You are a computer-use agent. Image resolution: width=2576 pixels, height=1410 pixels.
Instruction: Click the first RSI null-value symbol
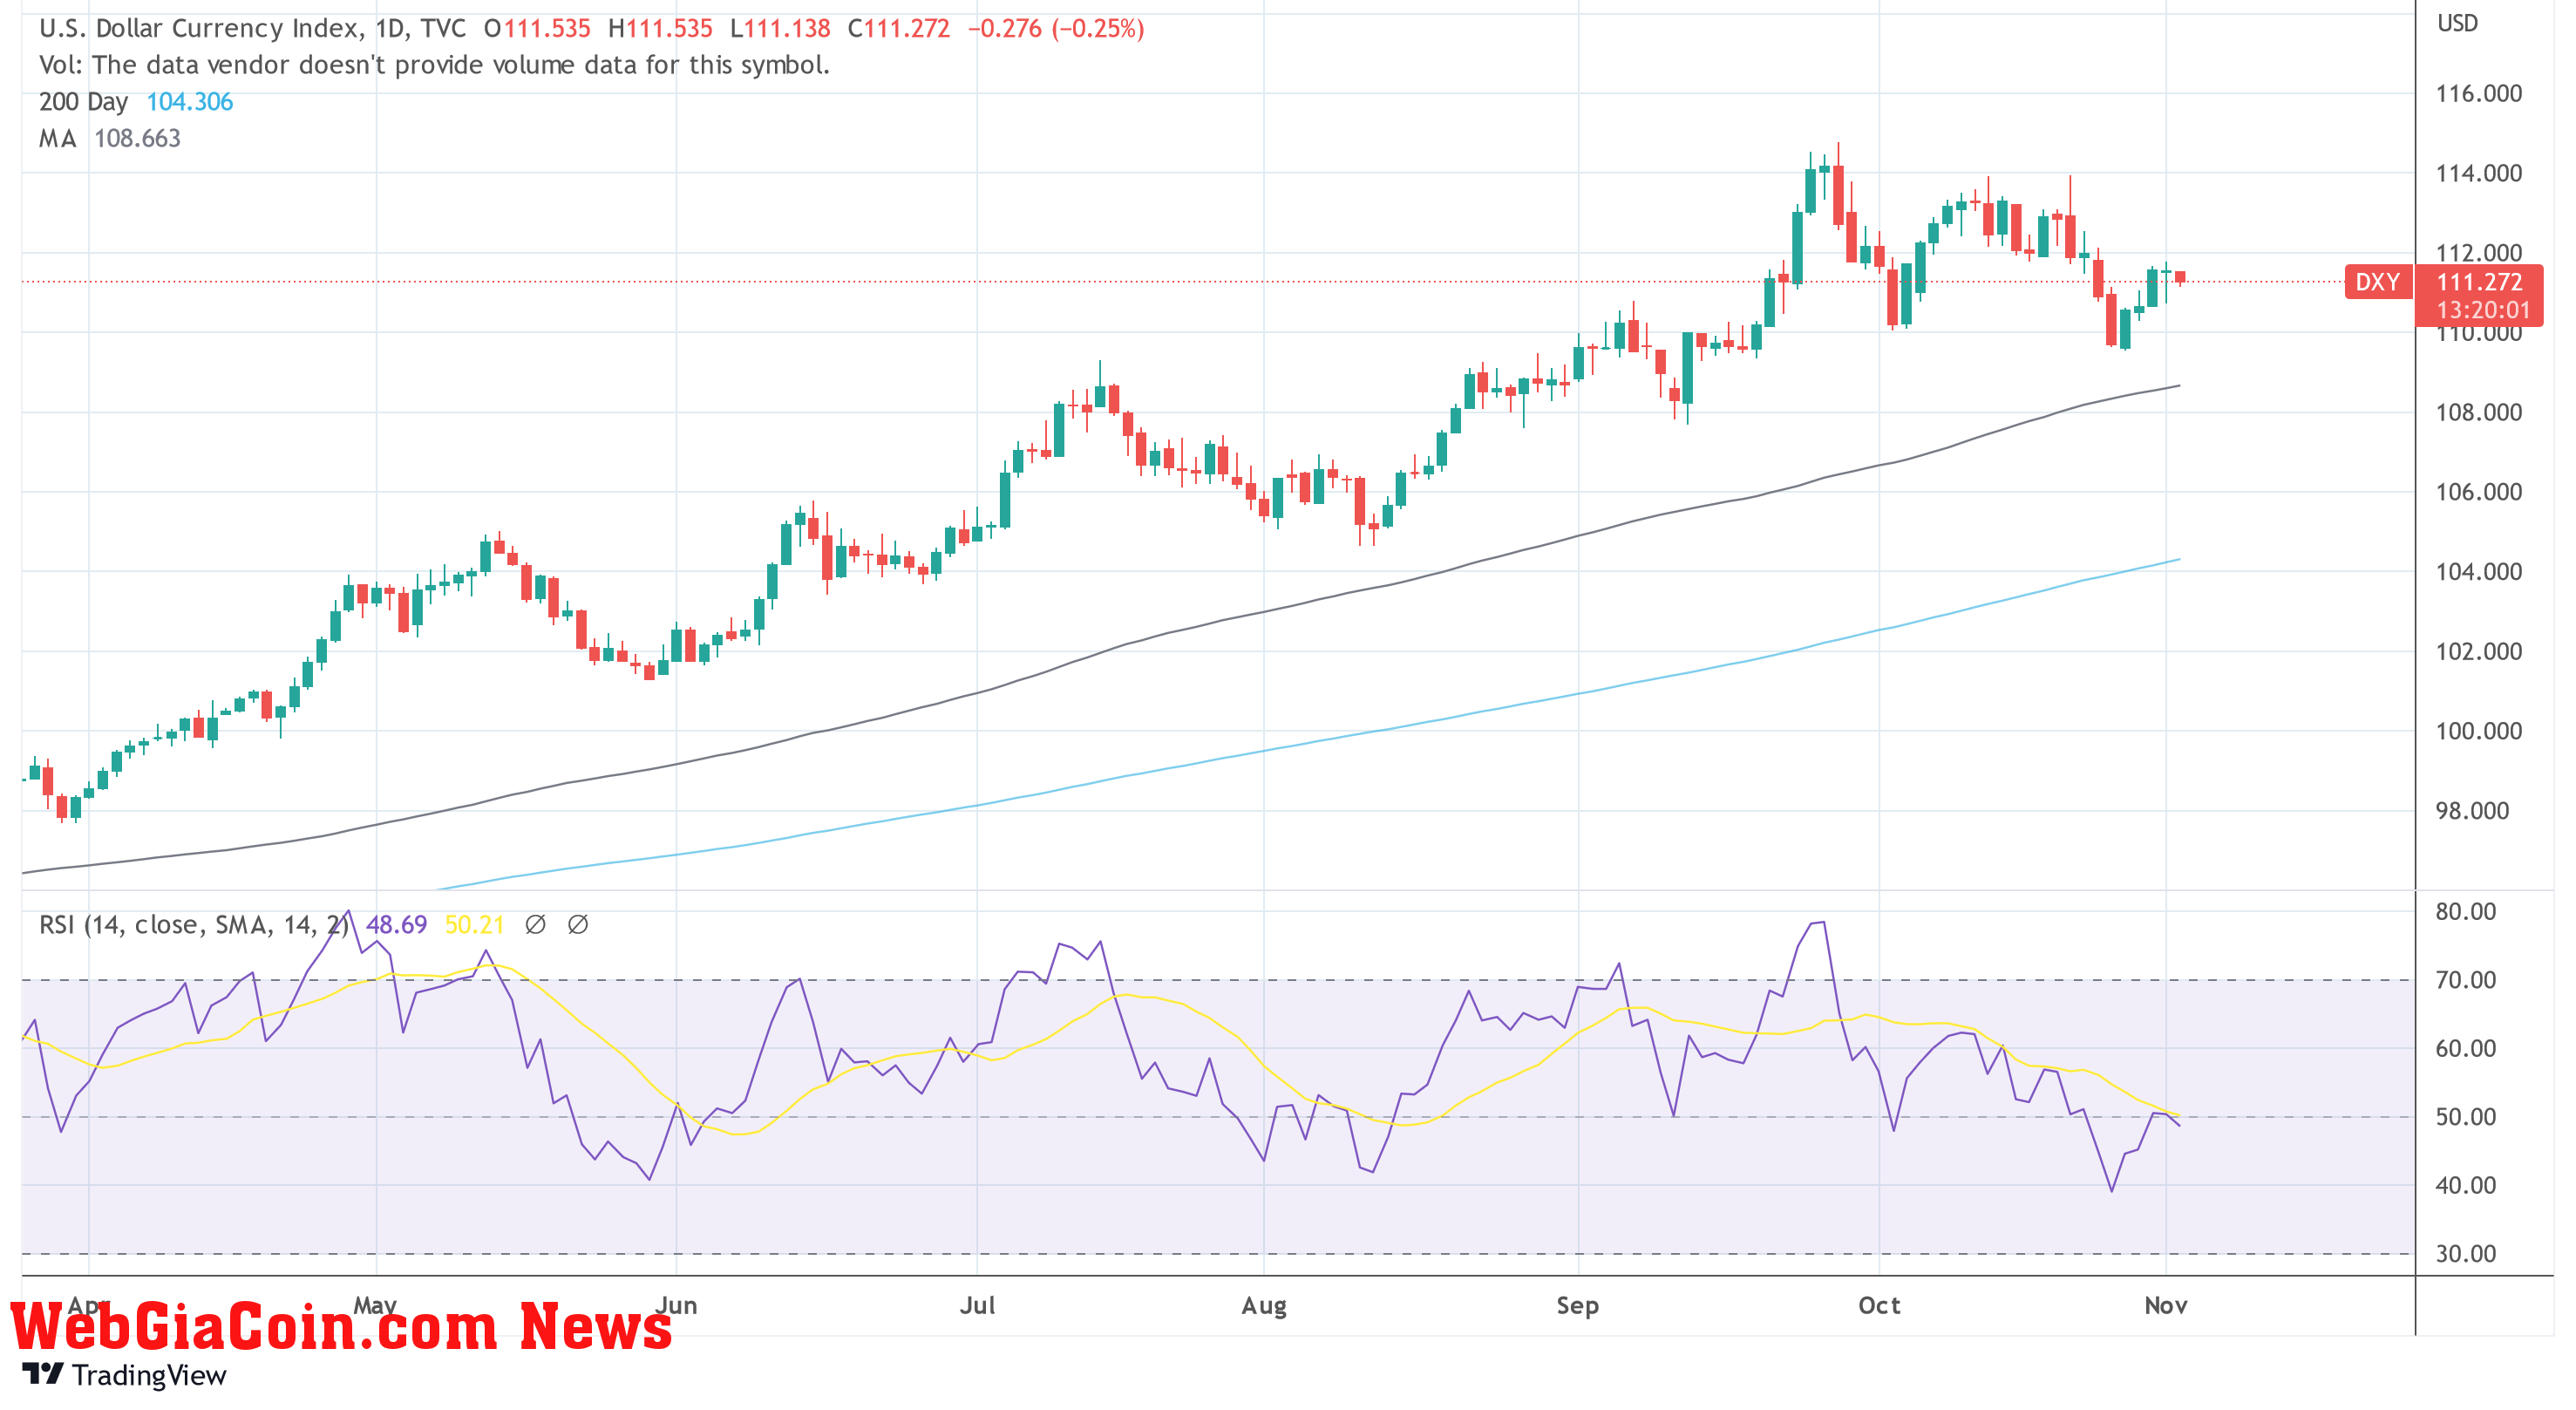point(535,925)
